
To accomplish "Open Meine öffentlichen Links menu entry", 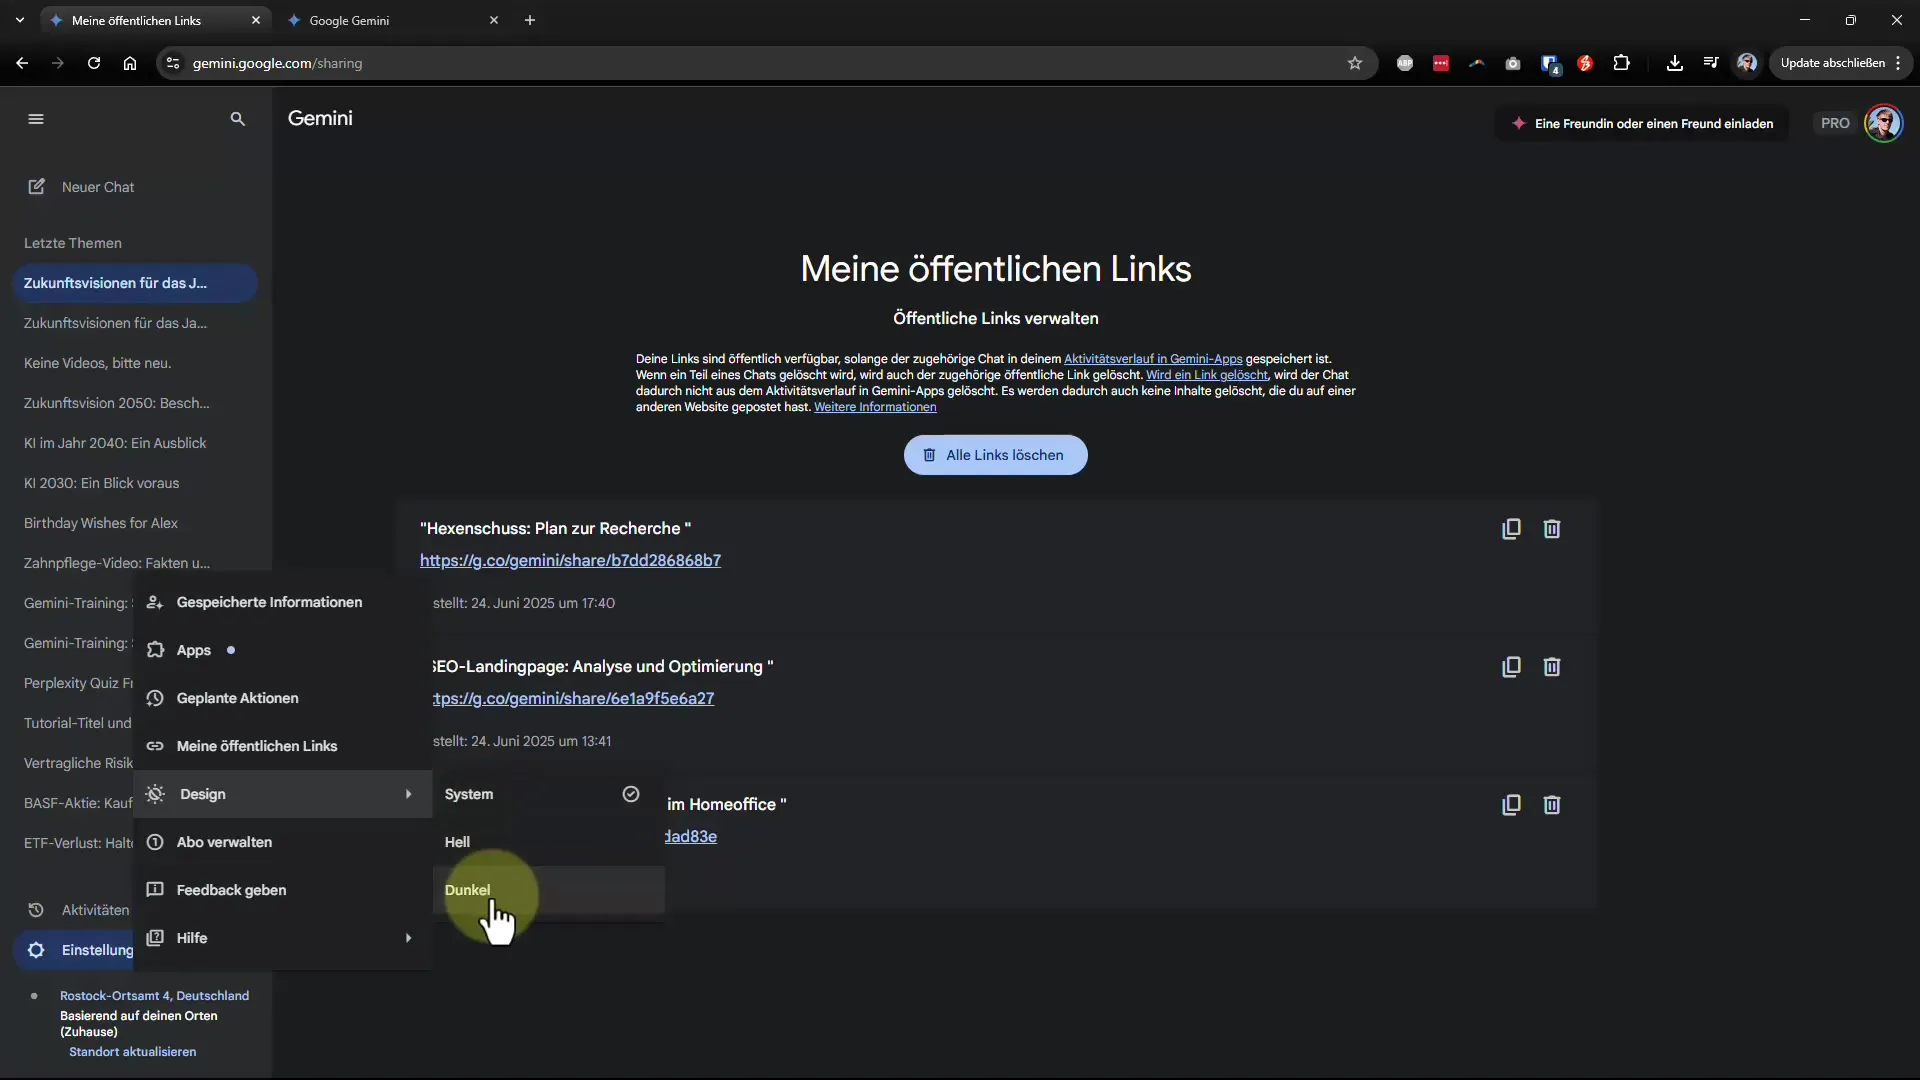I will click(x=283, y=746).
